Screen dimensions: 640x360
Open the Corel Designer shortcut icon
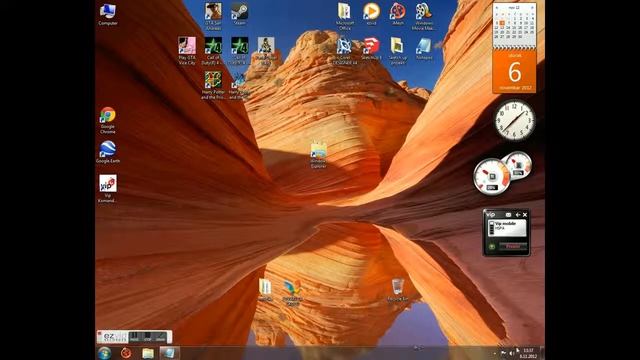point(344,51)
